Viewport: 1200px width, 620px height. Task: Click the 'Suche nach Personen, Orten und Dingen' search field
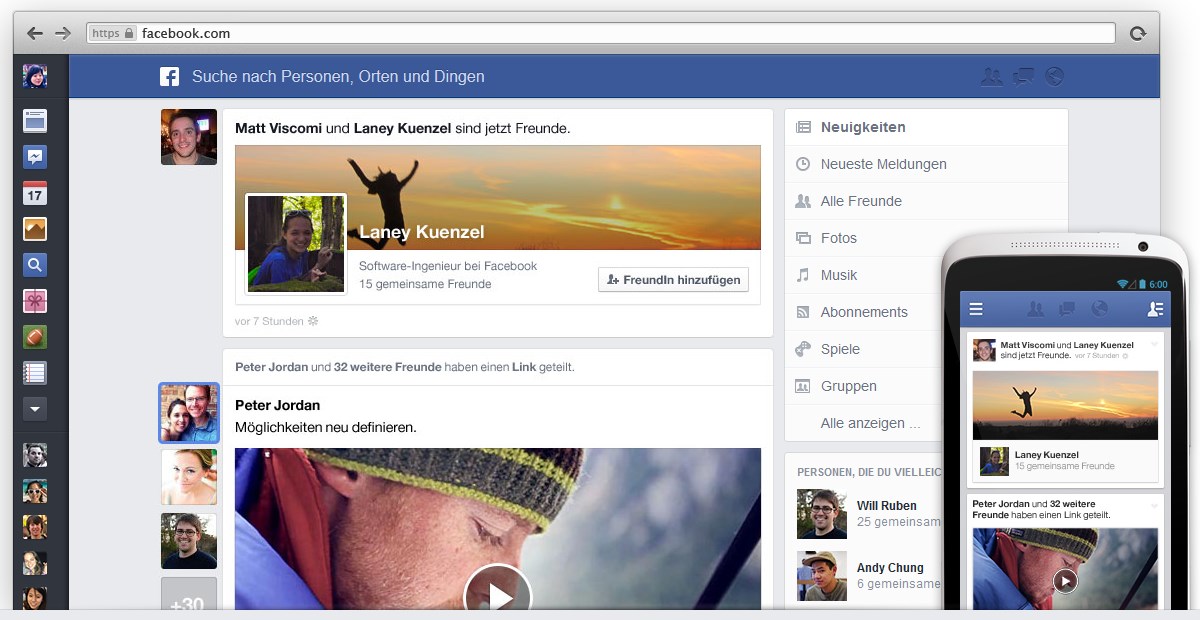338,77
